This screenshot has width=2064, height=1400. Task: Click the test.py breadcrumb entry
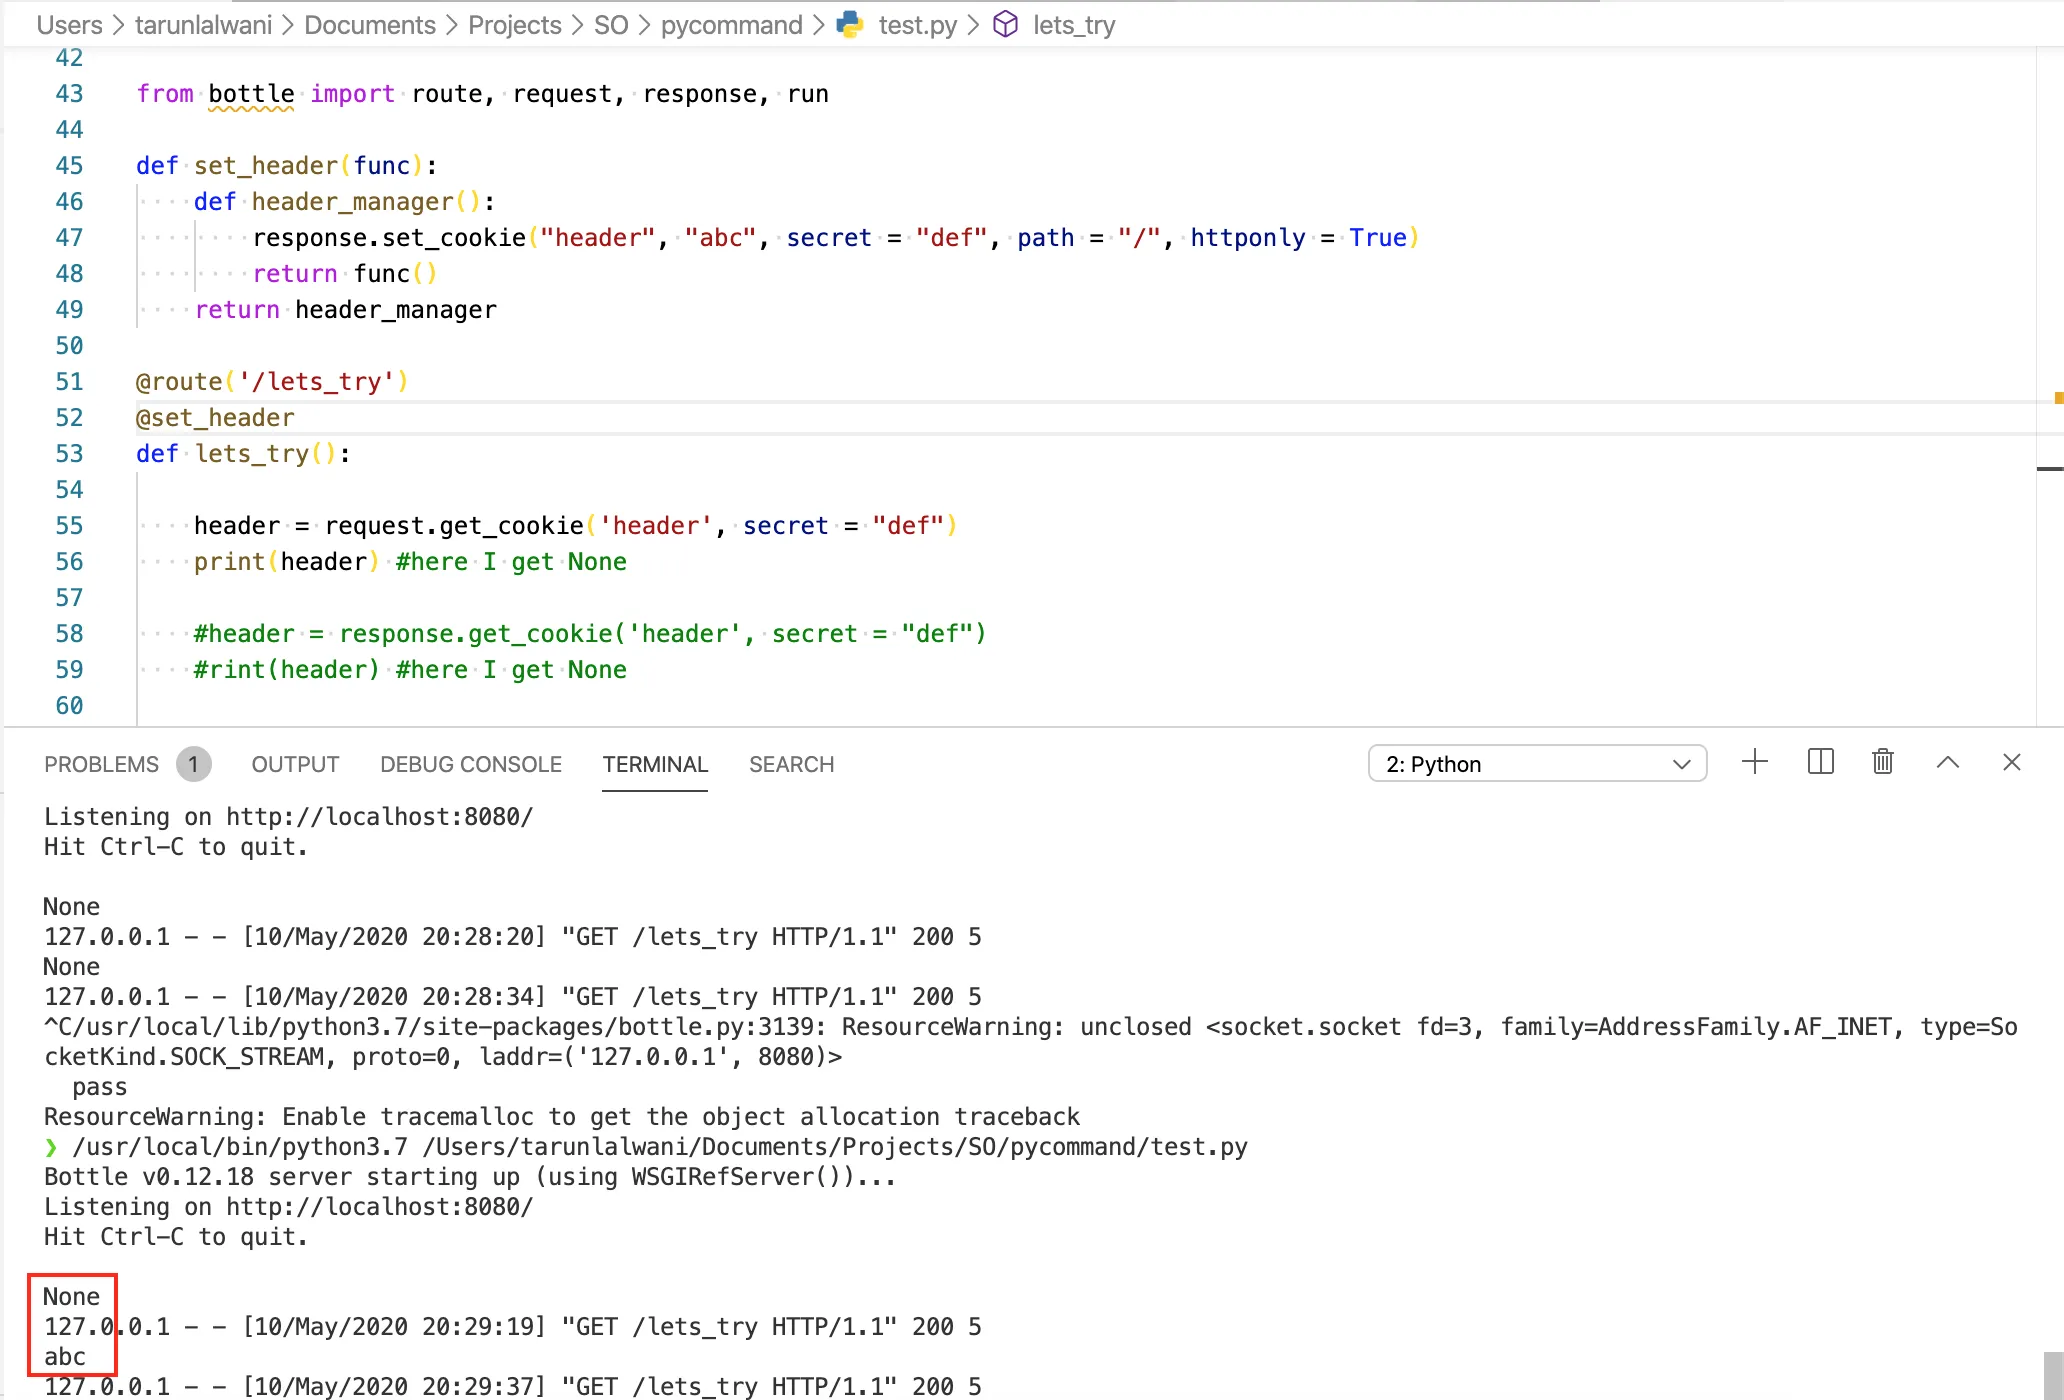tap(917, 25)
